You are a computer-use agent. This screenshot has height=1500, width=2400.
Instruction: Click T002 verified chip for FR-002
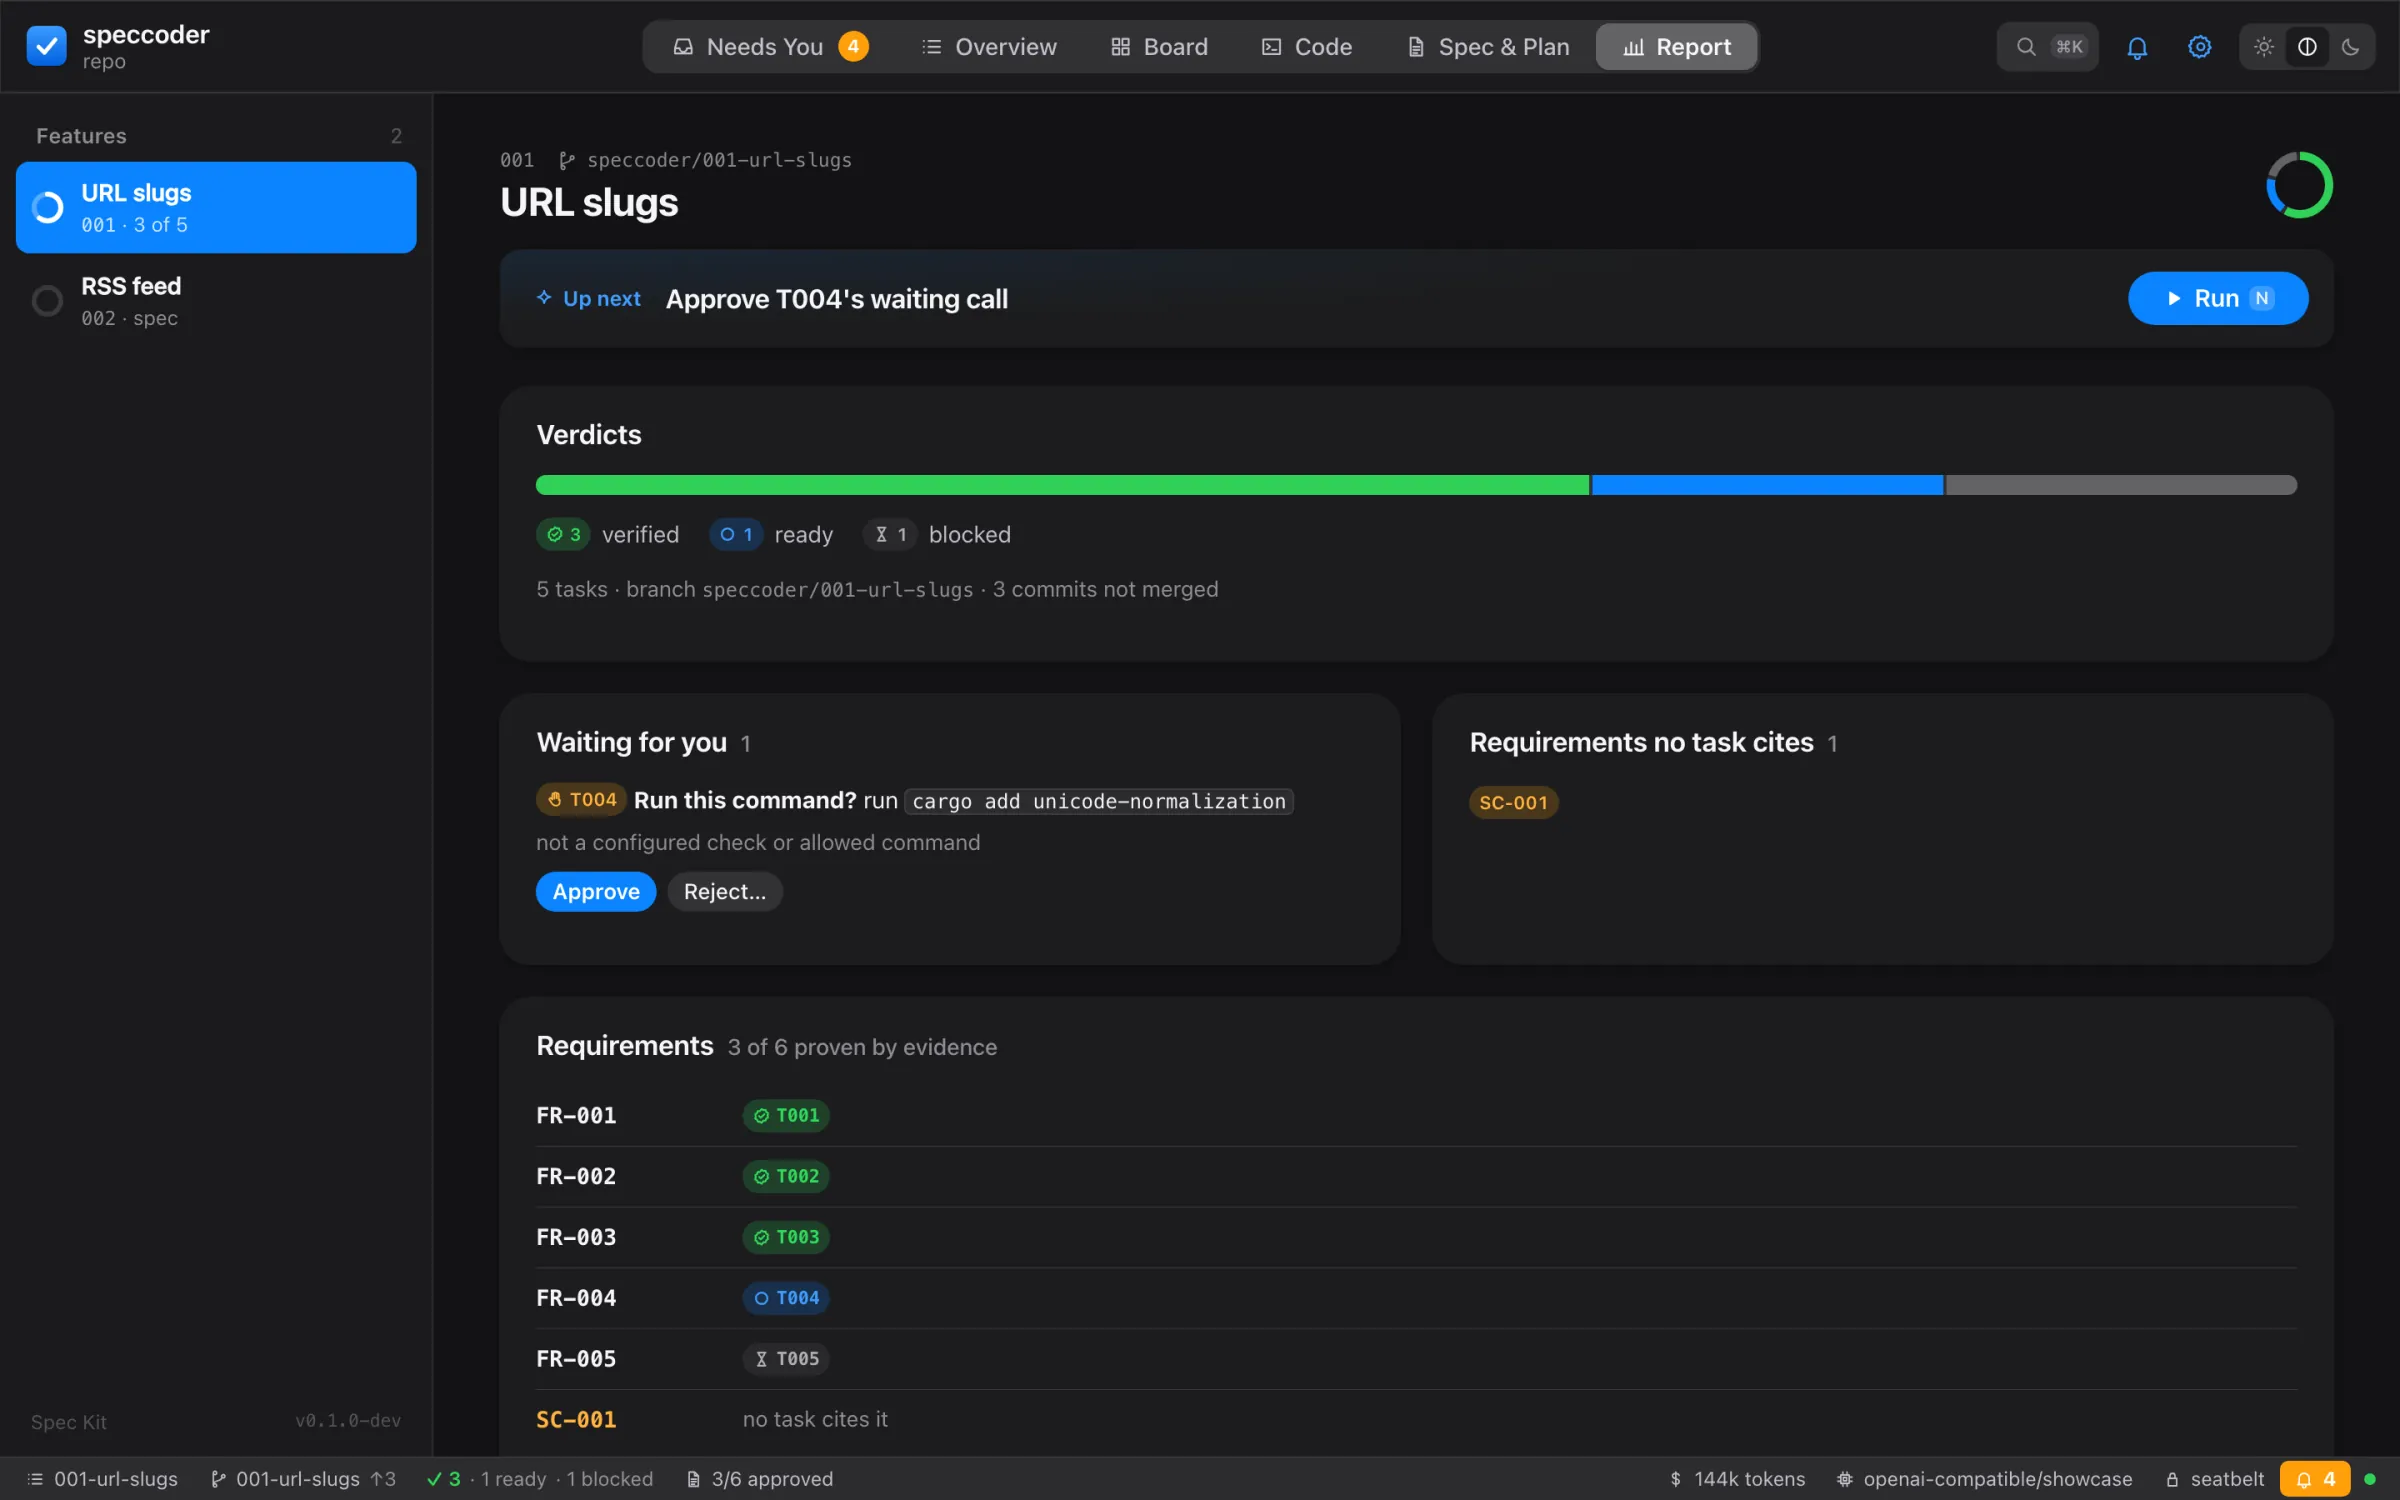786,1176
